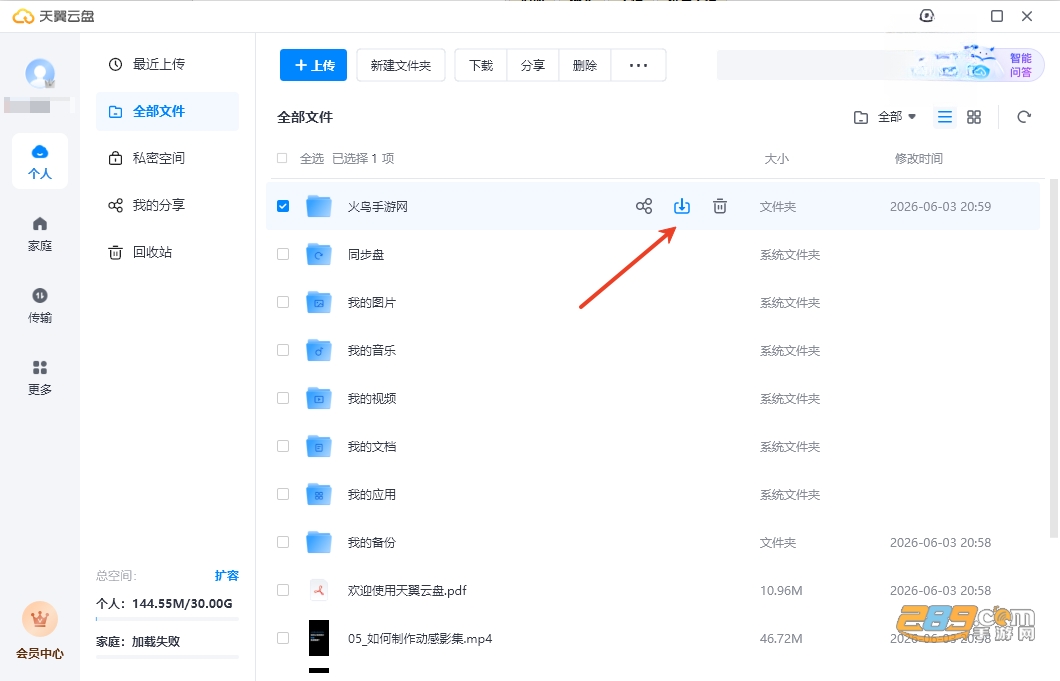Select 全部文件 in the sidebar
This screenshot has height=681, width=1060.
click(x=167, y=111)
